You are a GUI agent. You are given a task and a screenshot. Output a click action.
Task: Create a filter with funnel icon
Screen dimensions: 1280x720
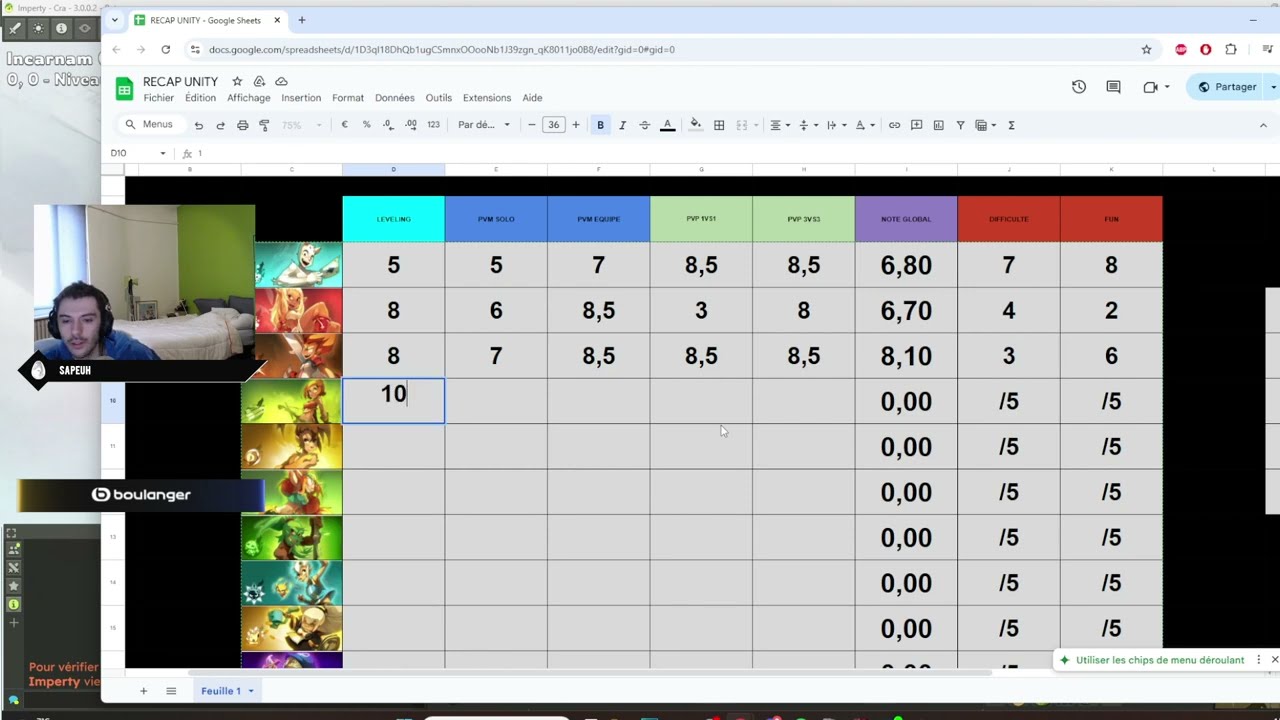pos(960,125)
